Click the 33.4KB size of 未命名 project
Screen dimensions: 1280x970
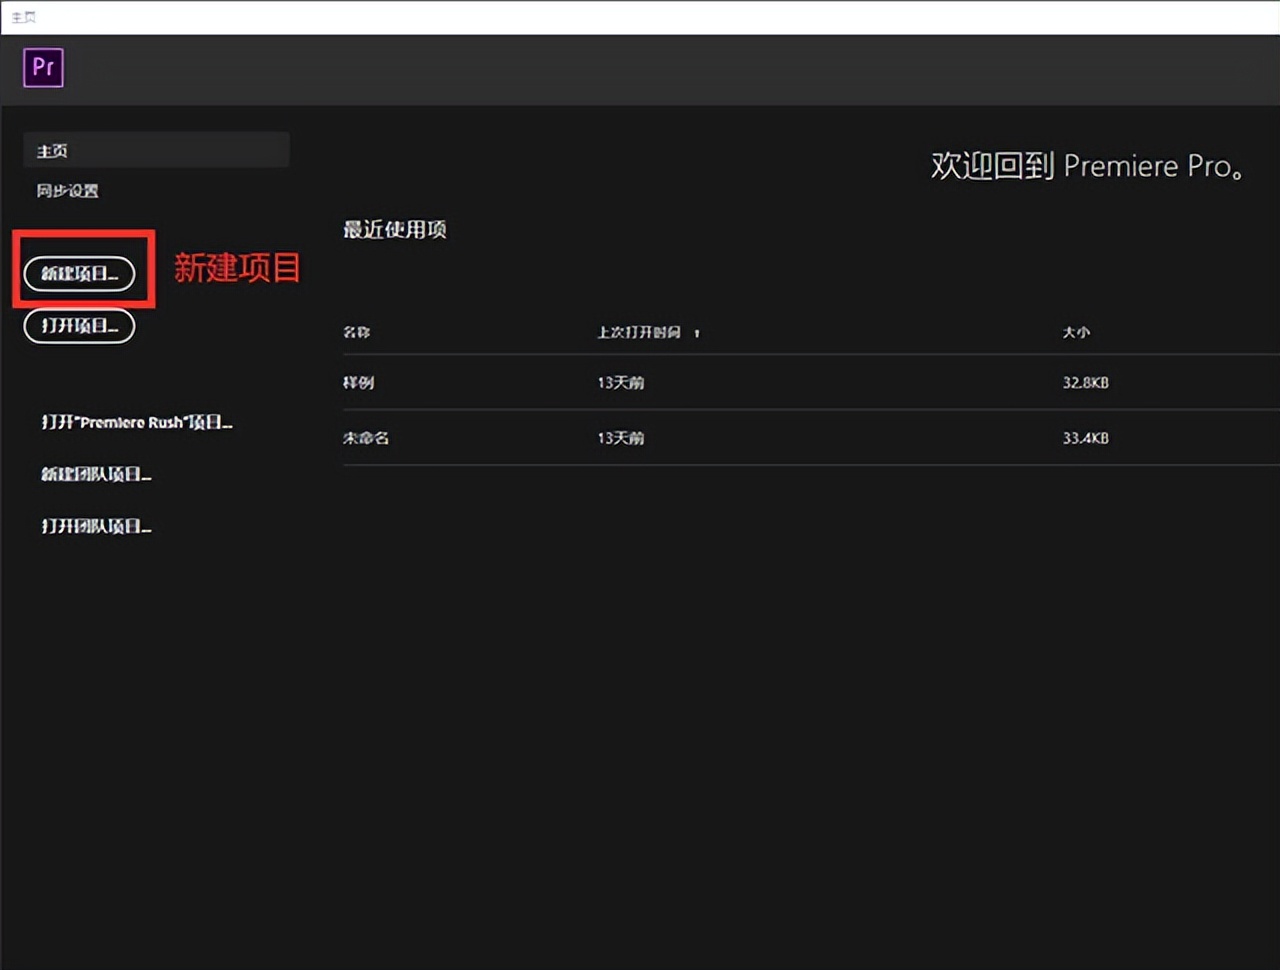click(1085, 438)
